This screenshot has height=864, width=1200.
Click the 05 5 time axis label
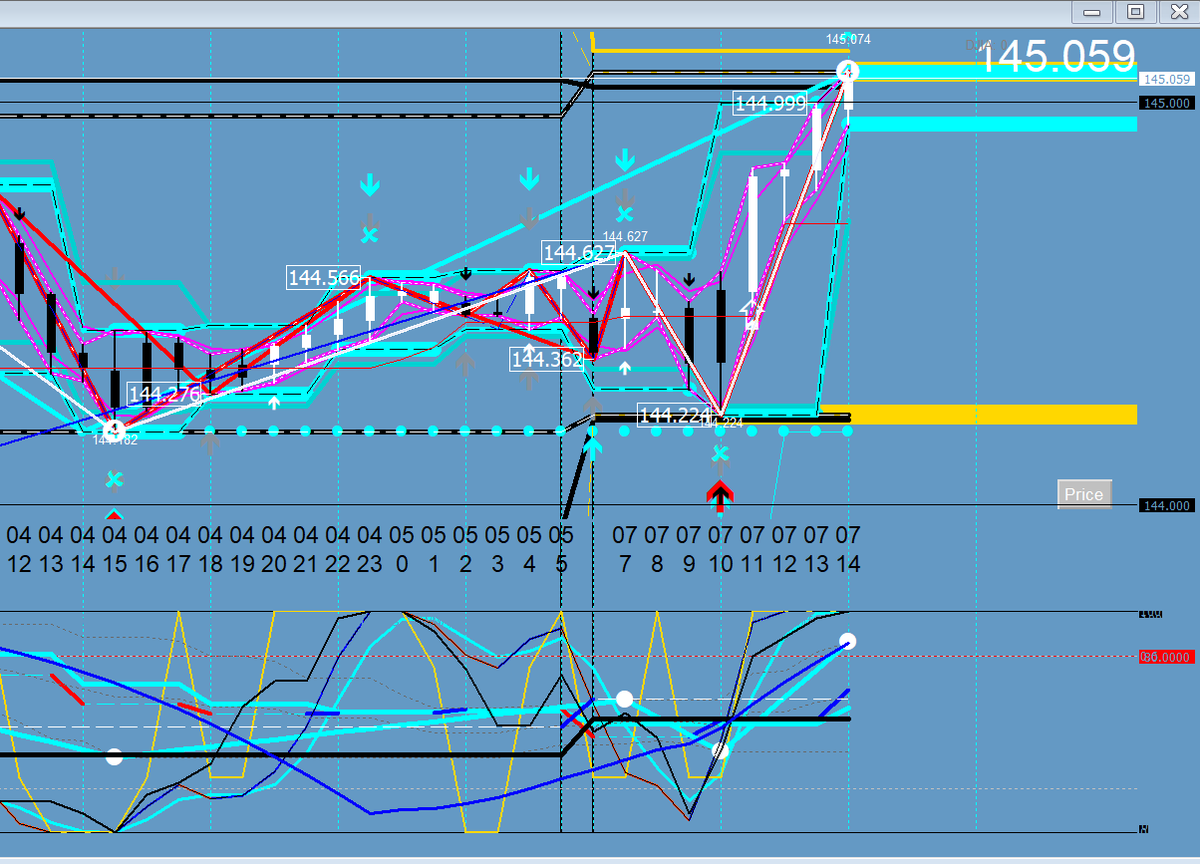tap(561, 549)
